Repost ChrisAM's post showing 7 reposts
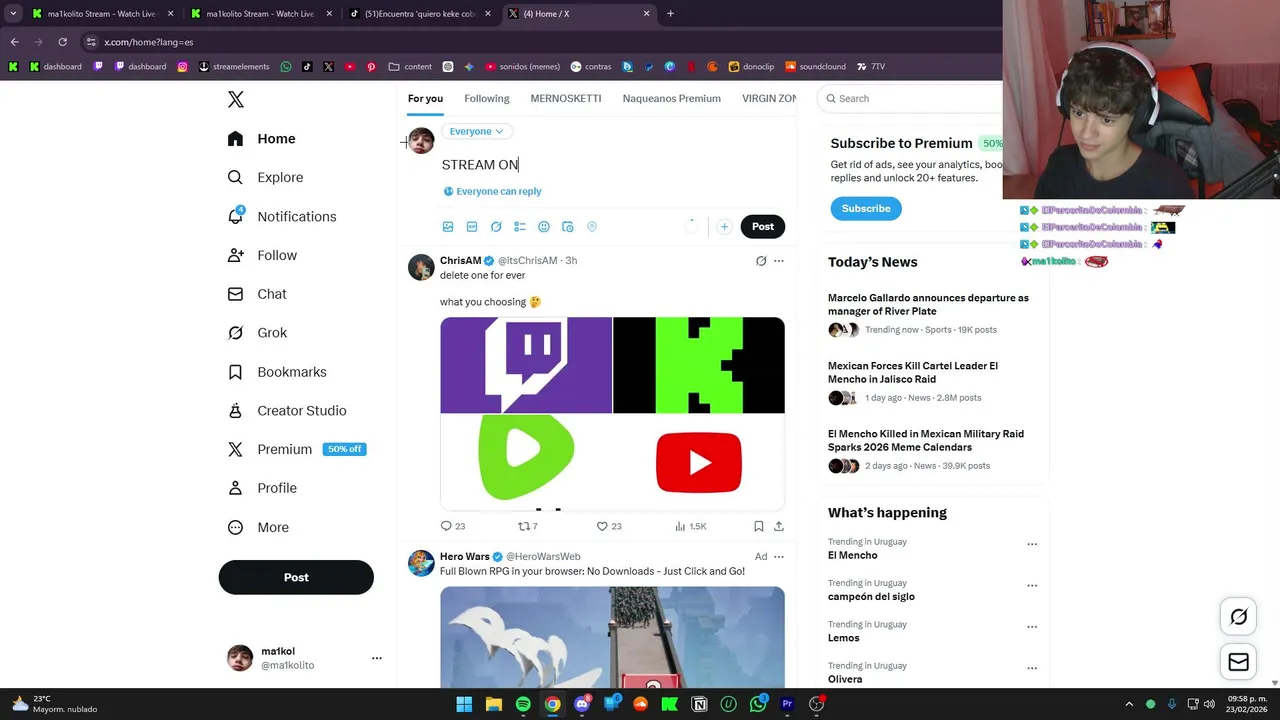The image size is (1280, 720). click(527, 526)
